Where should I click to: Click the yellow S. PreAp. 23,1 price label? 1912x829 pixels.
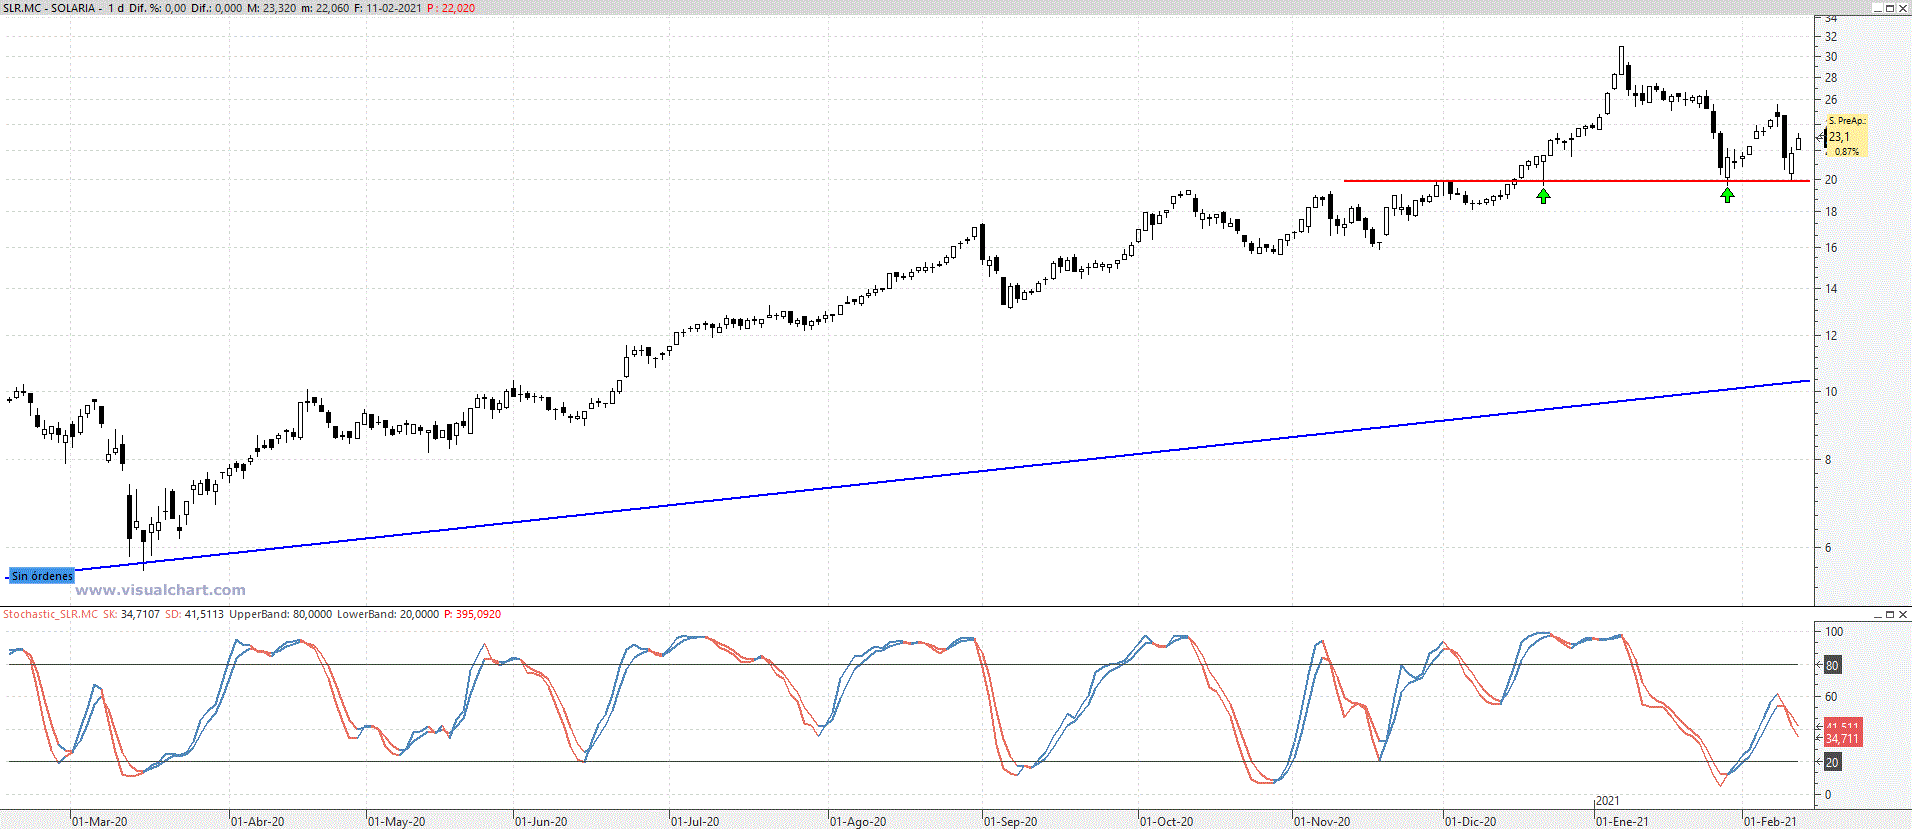[x=1846, y=136]
